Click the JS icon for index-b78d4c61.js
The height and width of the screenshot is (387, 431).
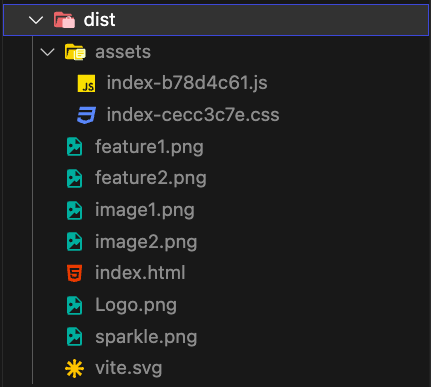click(86, 83)
